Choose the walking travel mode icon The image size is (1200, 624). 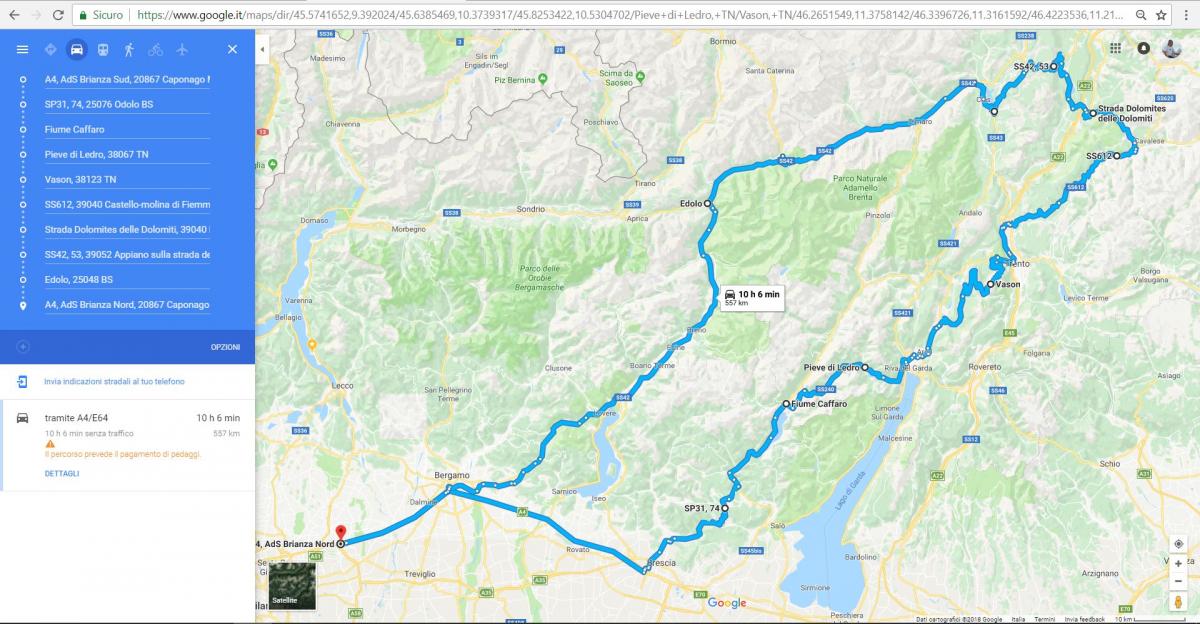click(129, 49)
